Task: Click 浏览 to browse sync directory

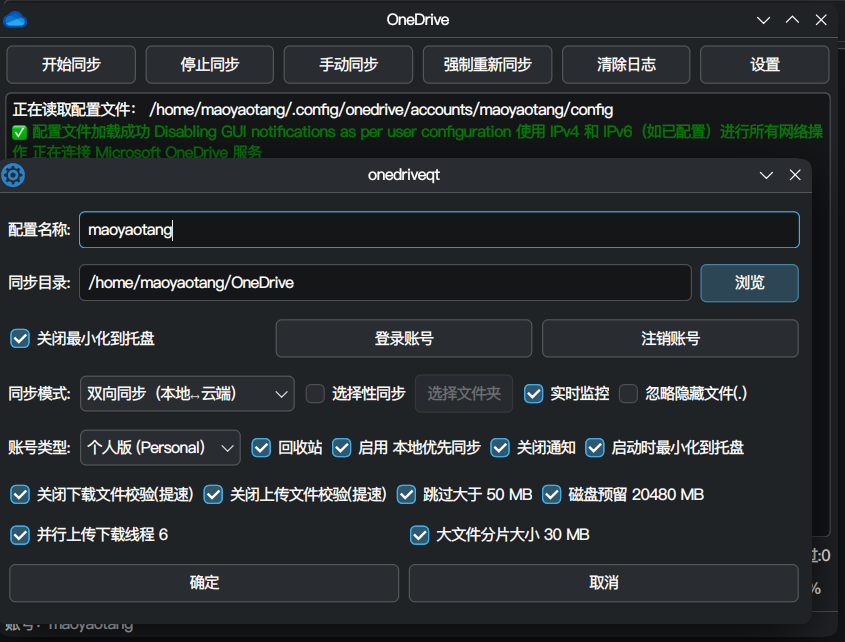Action: click(x=750, y=282)
